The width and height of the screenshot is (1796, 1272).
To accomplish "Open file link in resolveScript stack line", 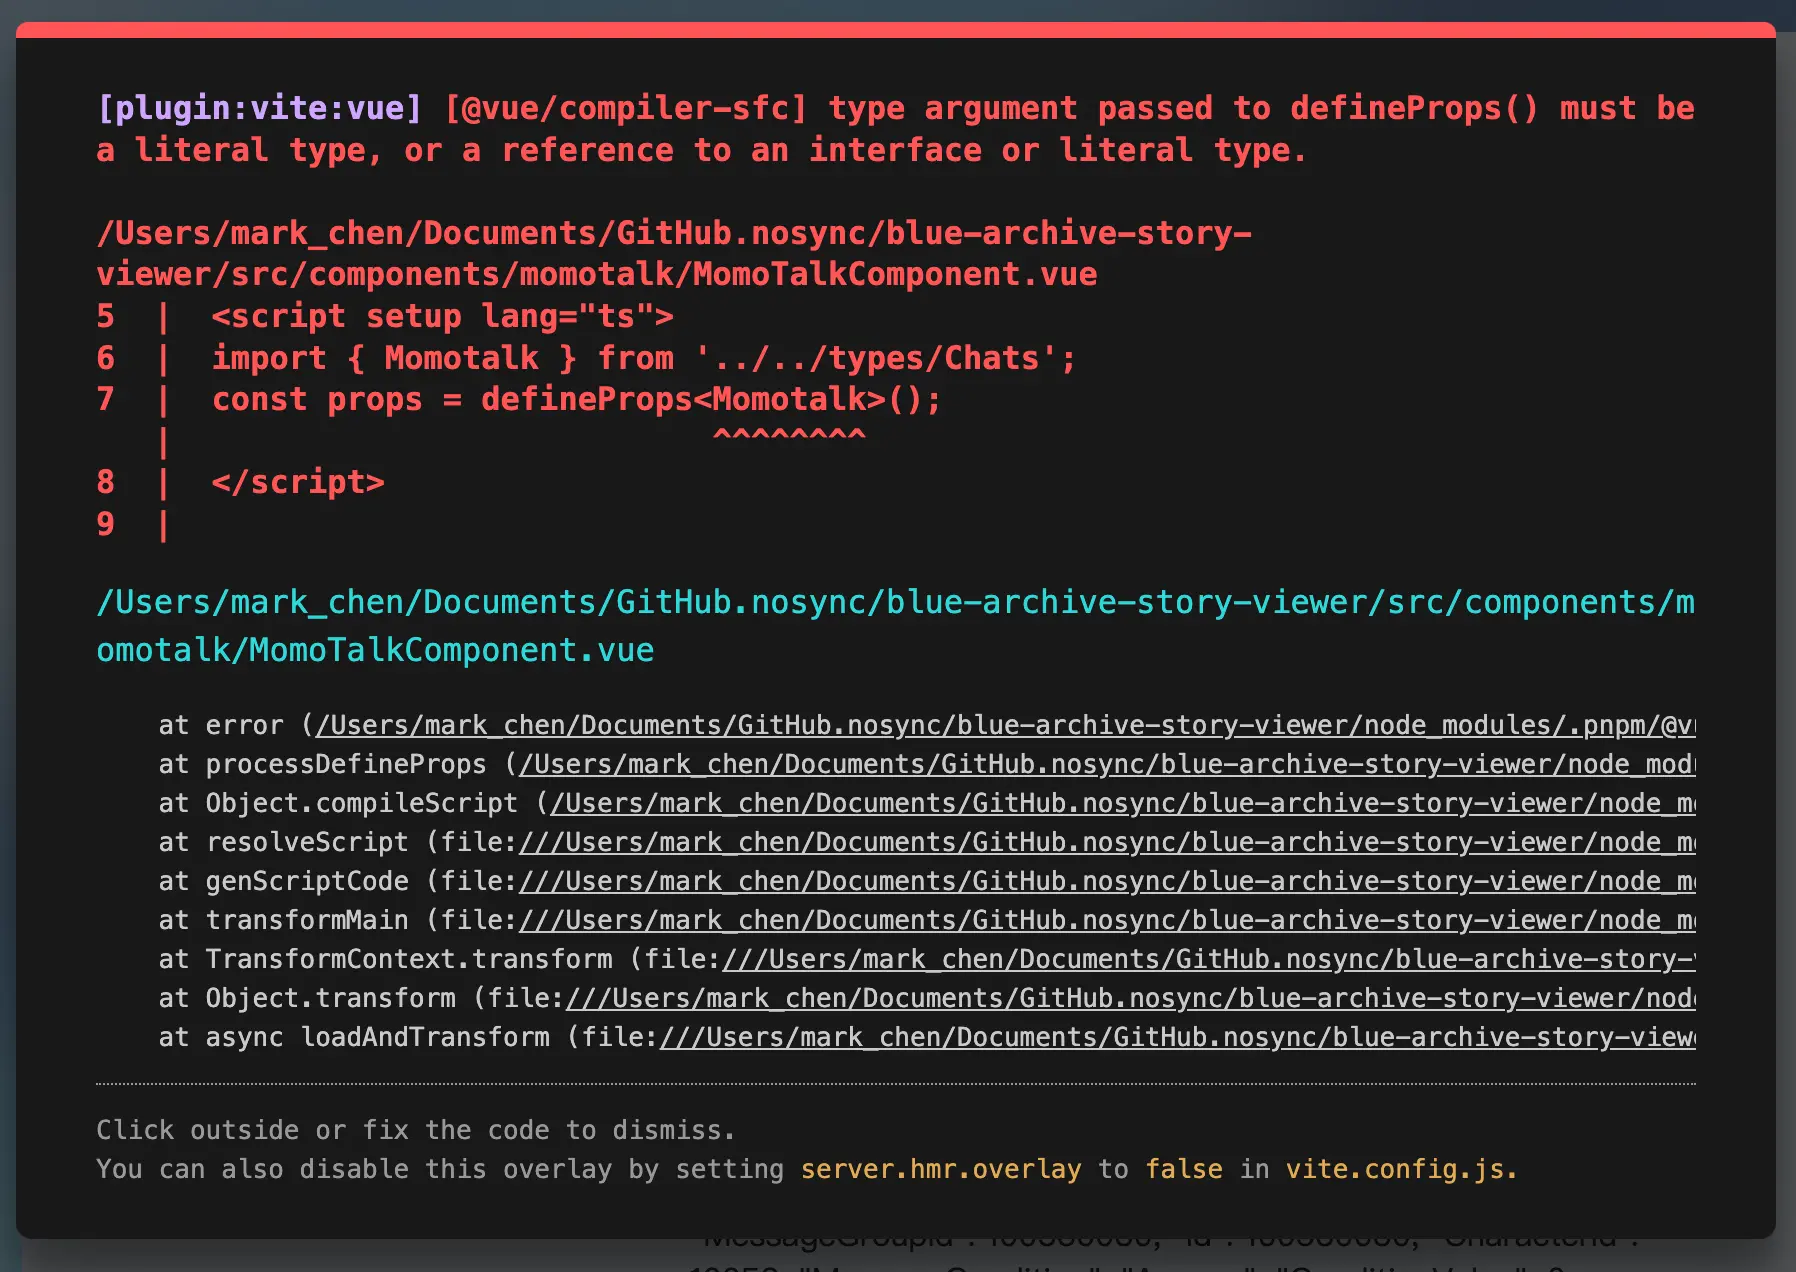I will pyautogui.click(x=1107, y=842).
